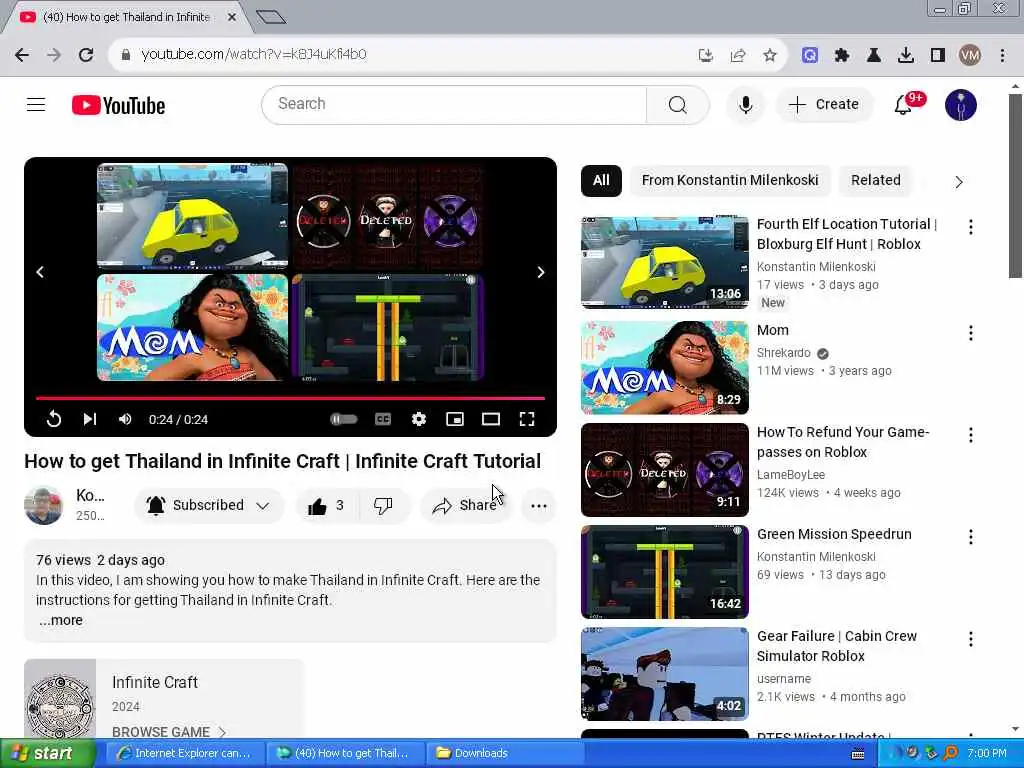Screen dimensions: 1024x768
Task: Dislike this video
Action: click(x=383, y=505)
